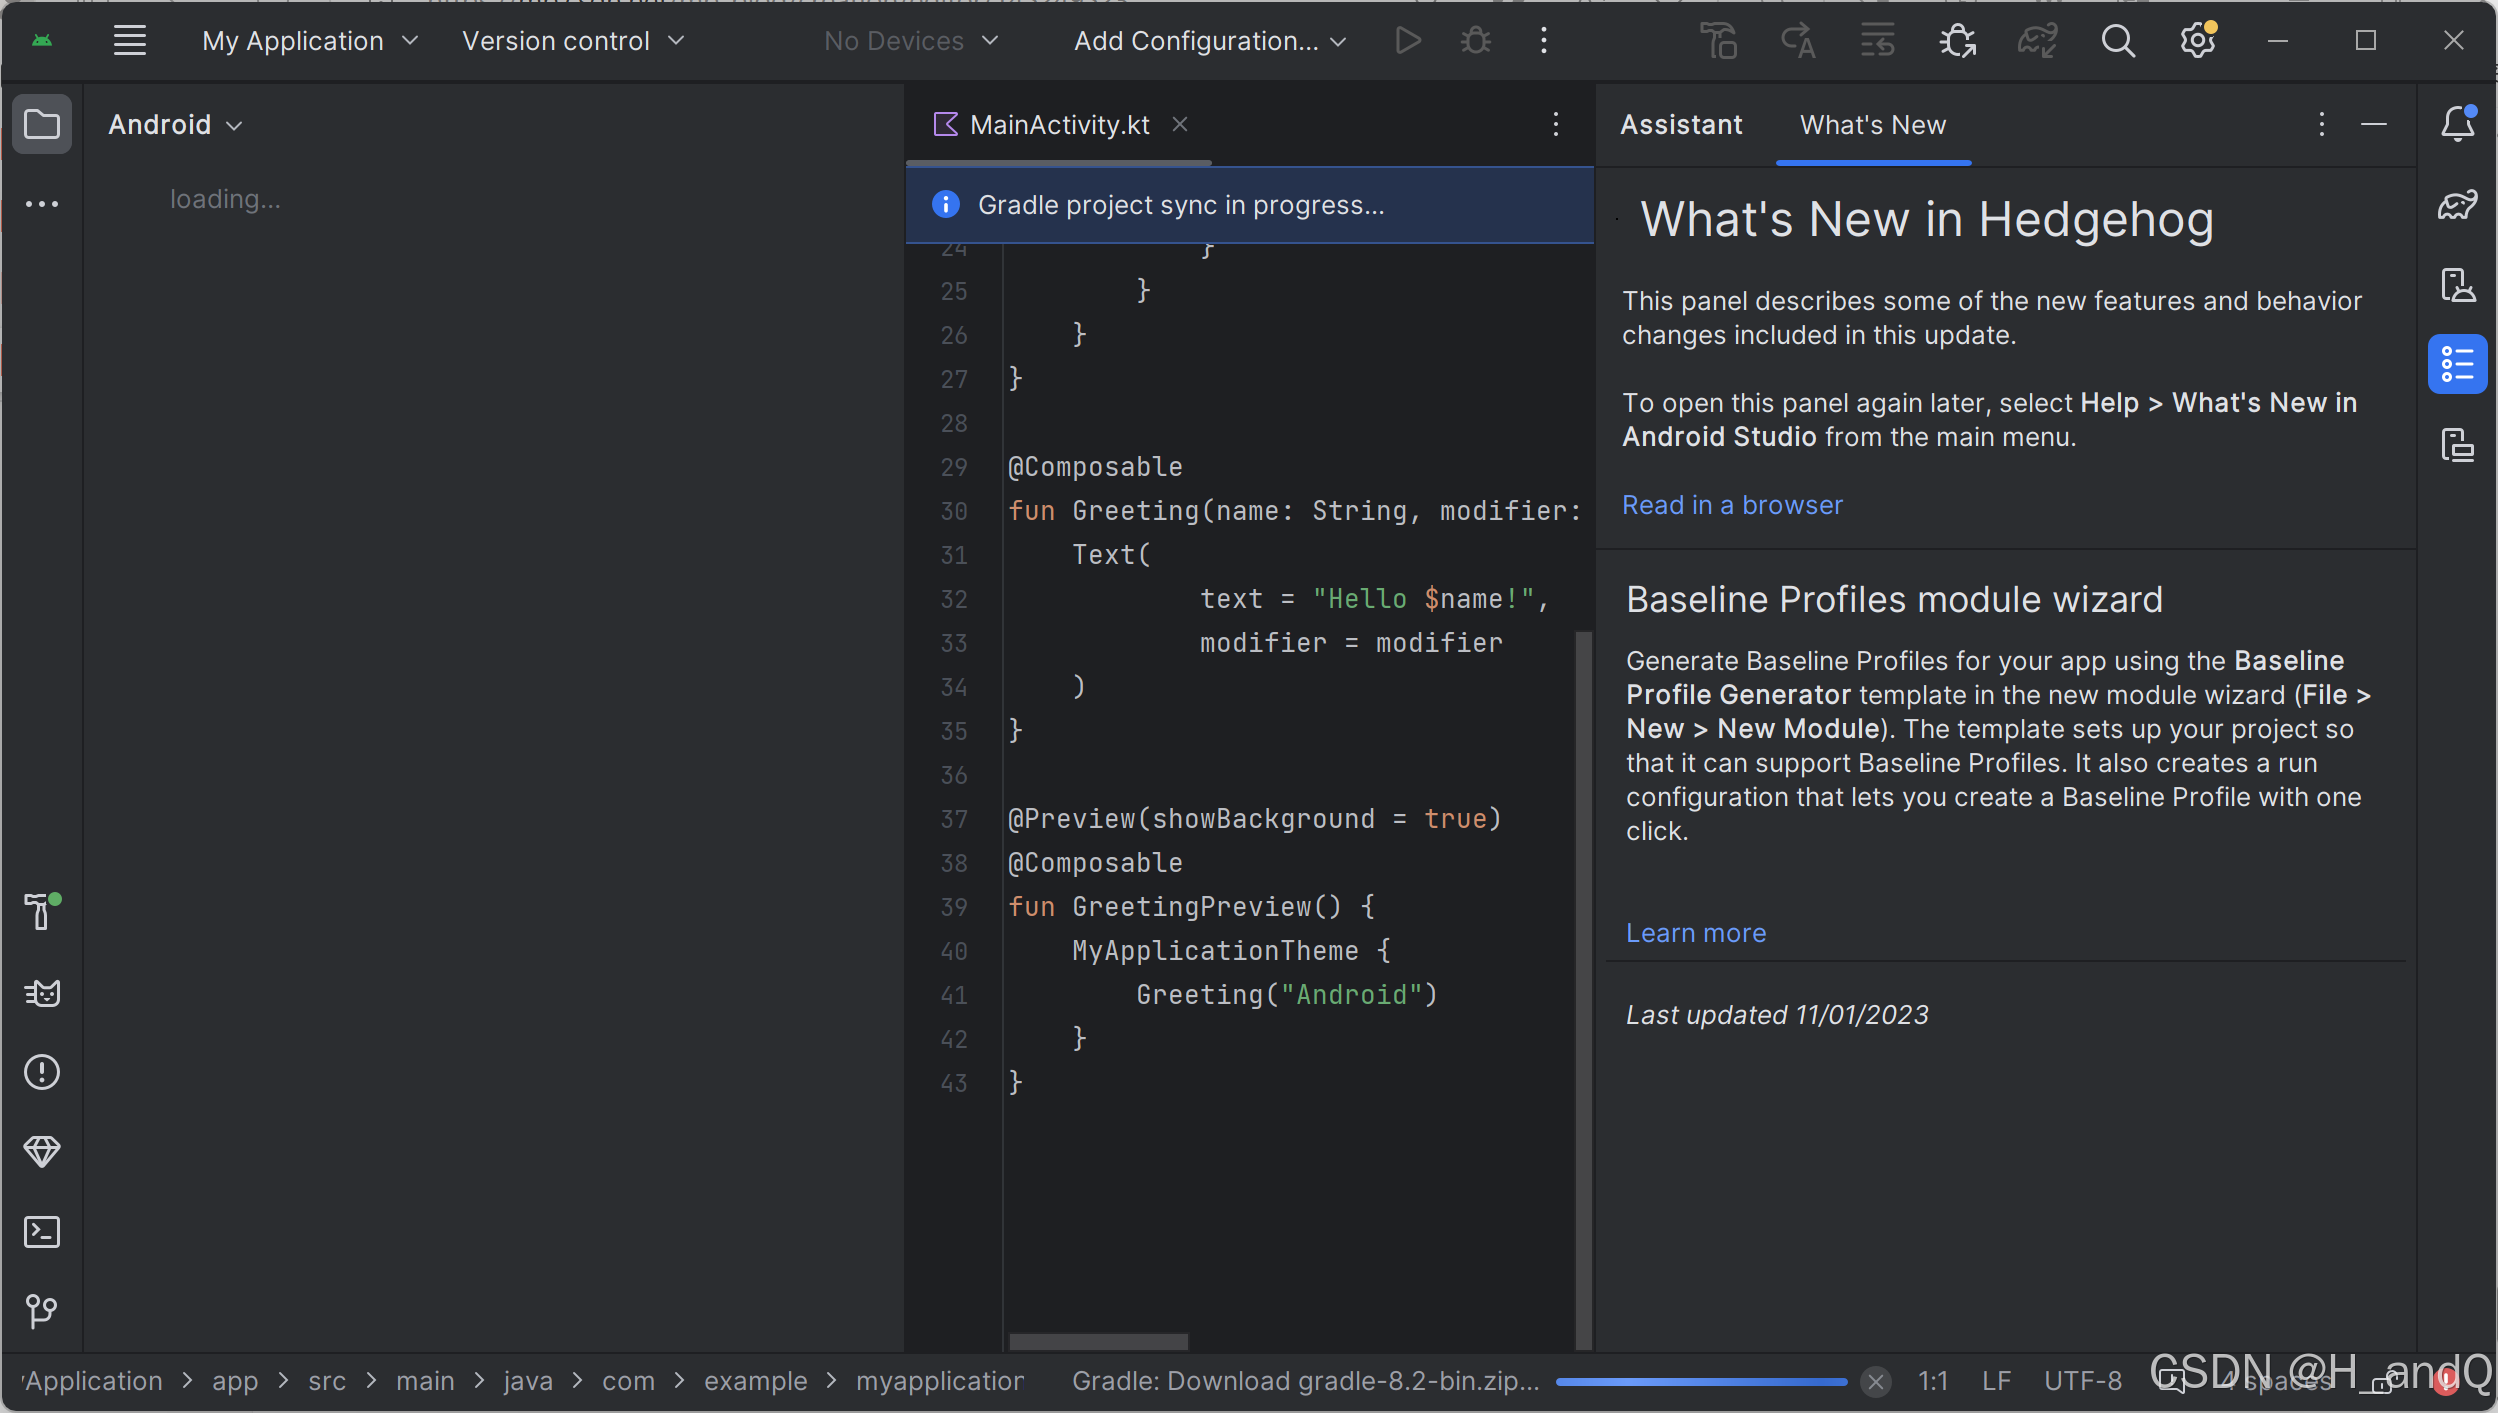Click the myapplication breadcrumb
This screenshot has height=1413, width=2498.
pos(940,1381)
